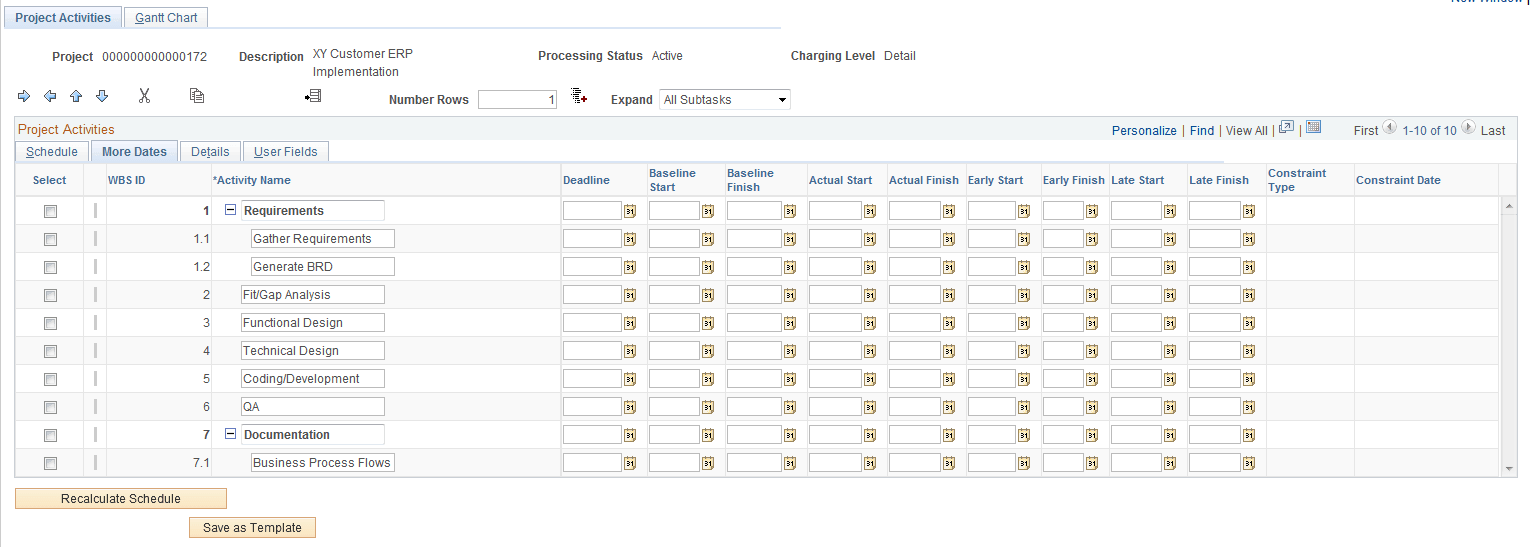Open Early Start calendar for Technical Design
The height and width of the screenshot is (547, 1532).
[x=1023, y=351]
